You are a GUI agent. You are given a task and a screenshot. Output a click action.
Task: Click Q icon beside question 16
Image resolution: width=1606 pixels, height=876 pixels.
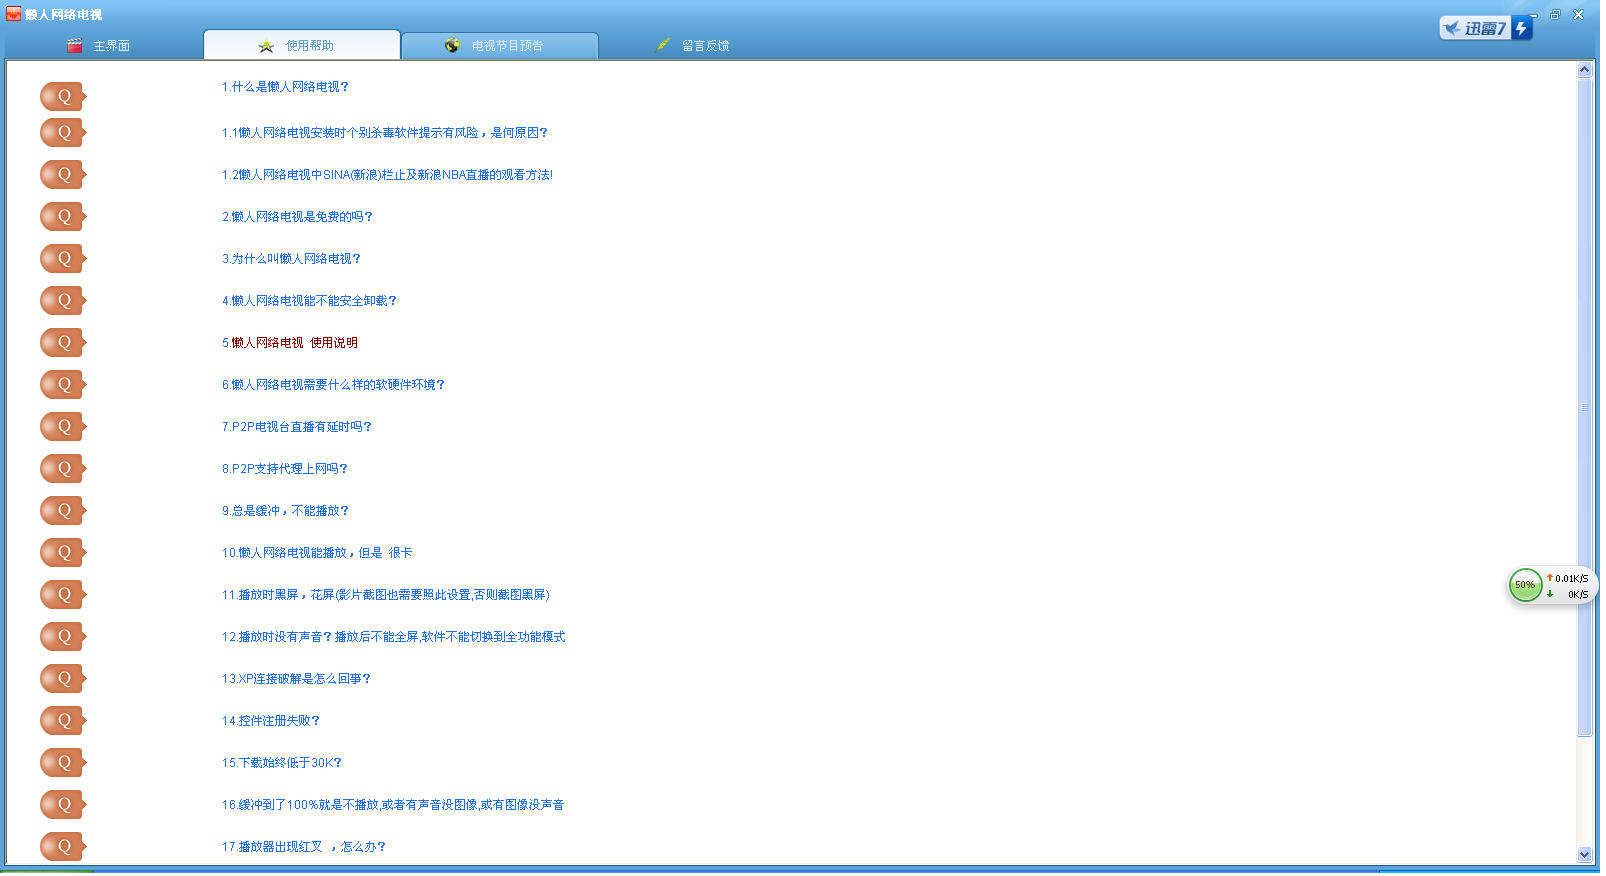(x=63, y=805)
